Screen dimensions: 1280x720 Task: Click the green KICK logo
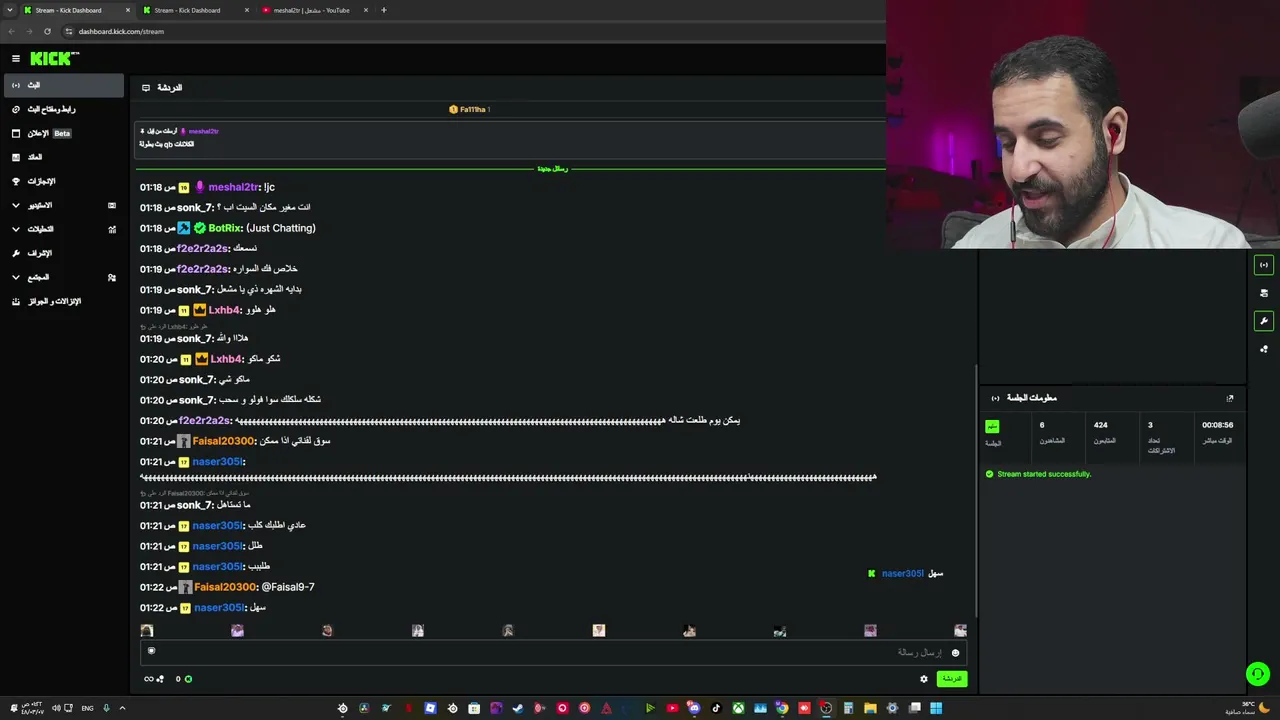54,59
